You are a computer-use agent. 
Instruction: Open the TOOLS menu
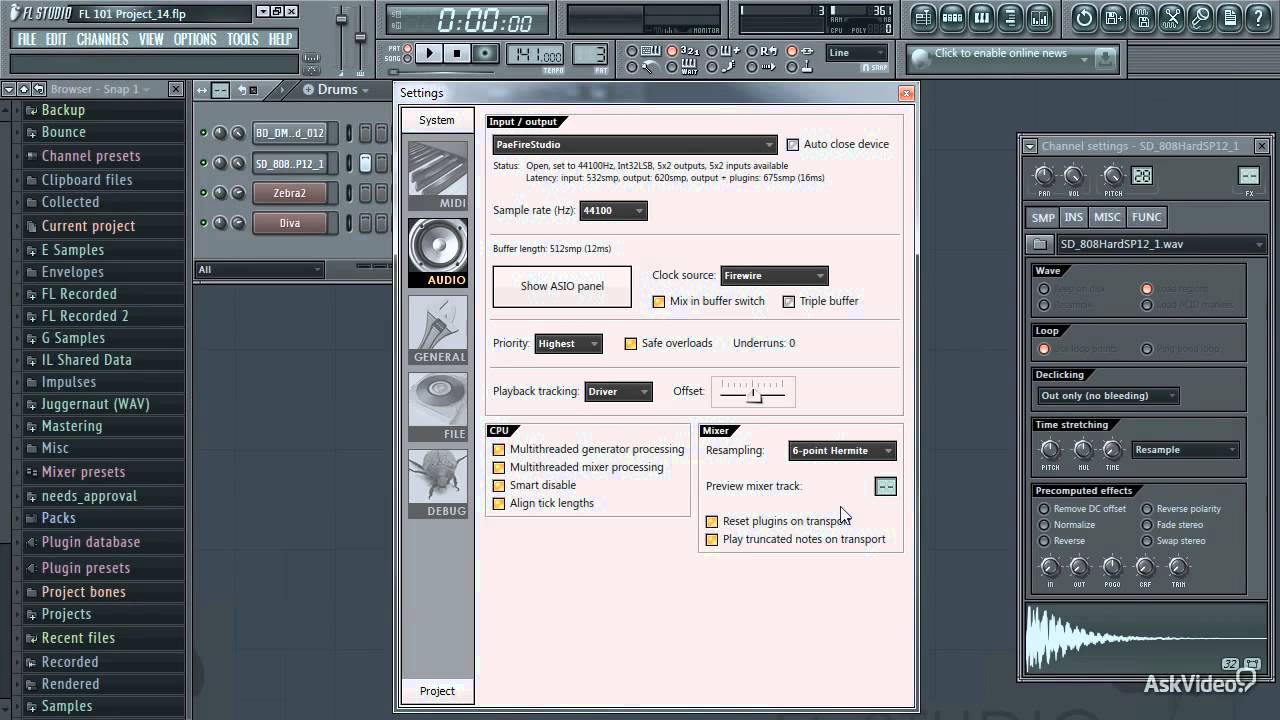pos(243,39)
